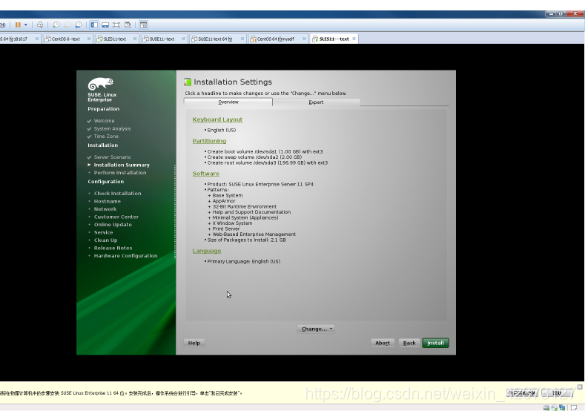Click the first button in the yellow hint bar
586x412 pixels.
point(522,393)
